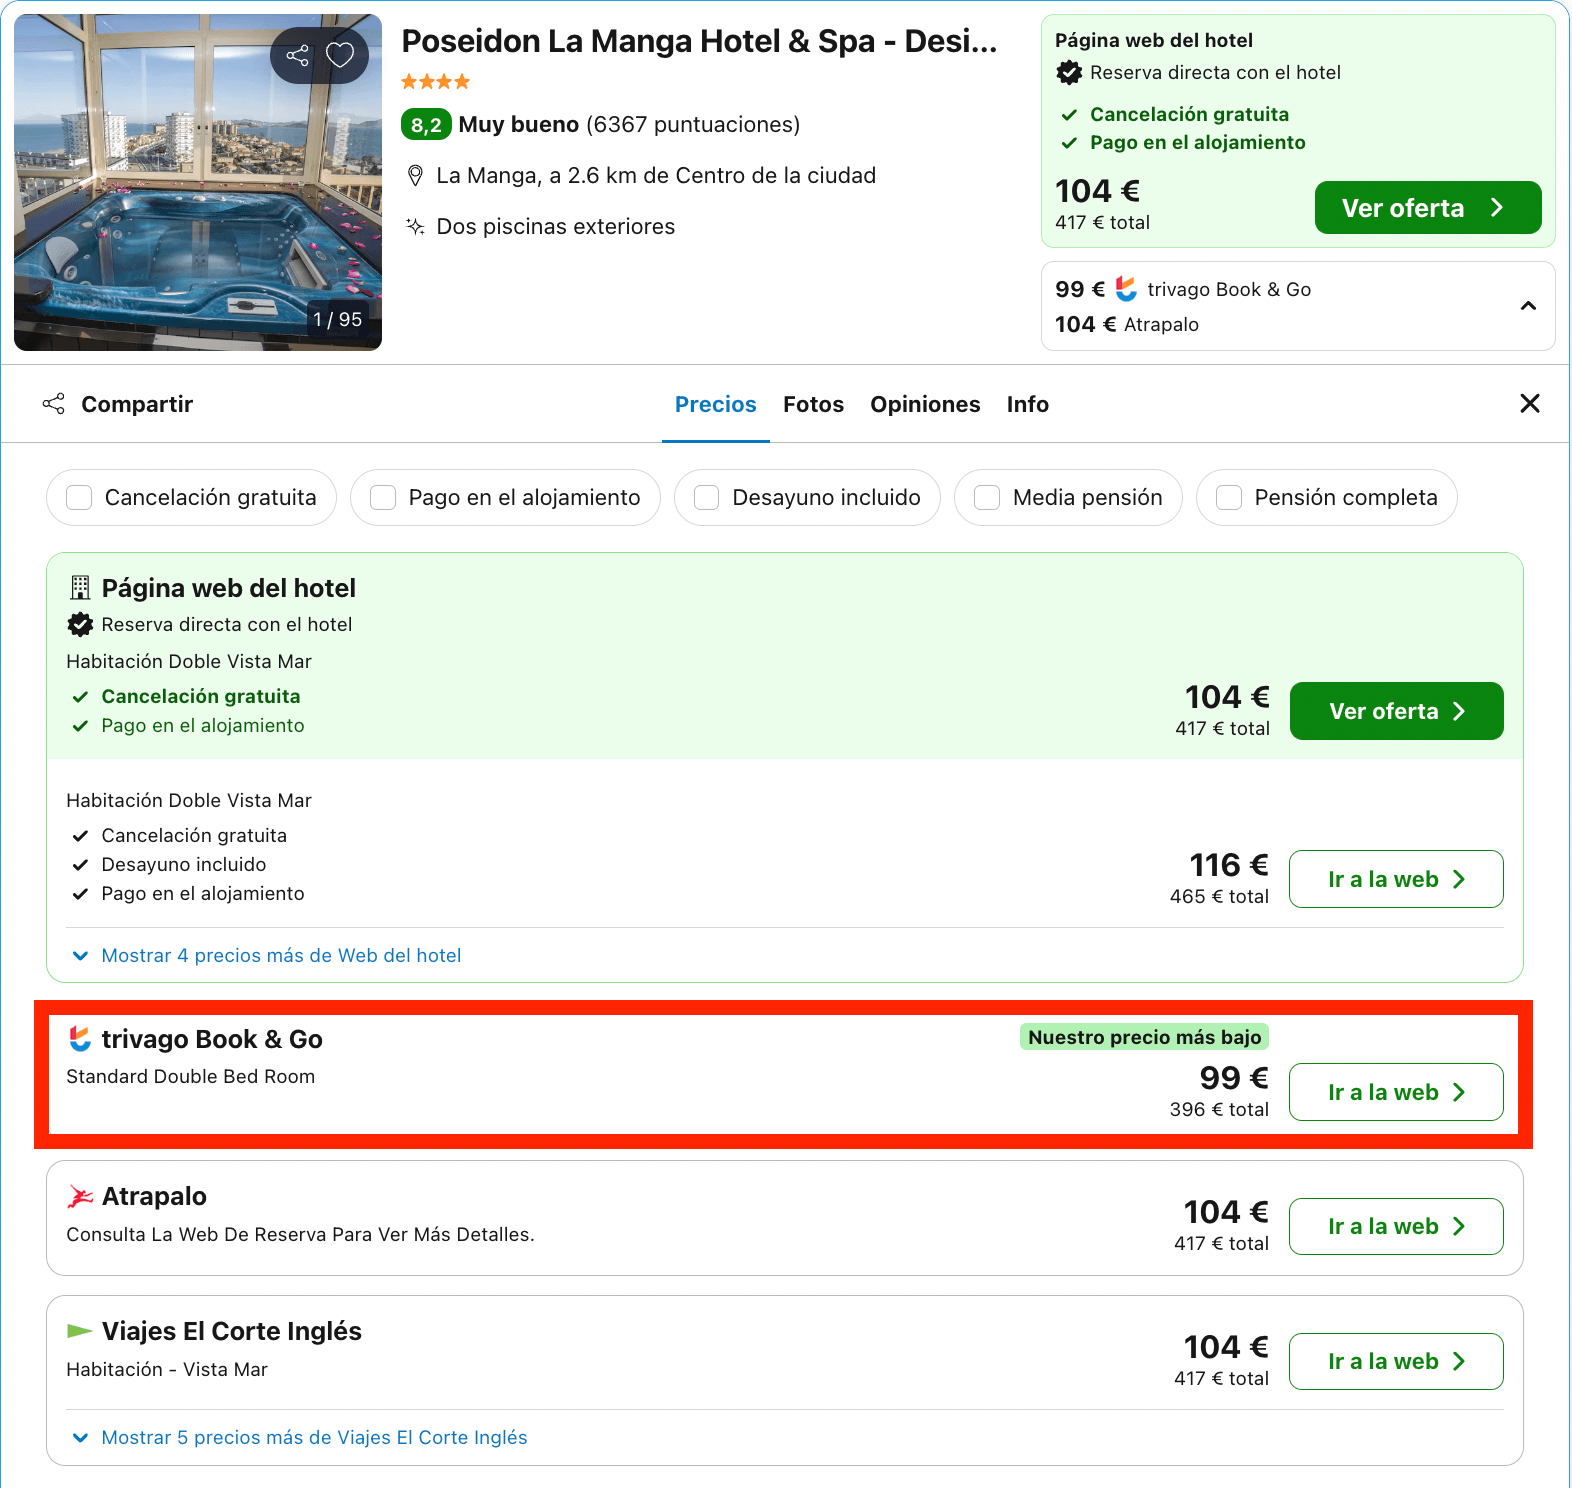Viewport: 1572px width, 1488px height.
Task: Save hotel with heart favorite icon
Action: point(341,55)
